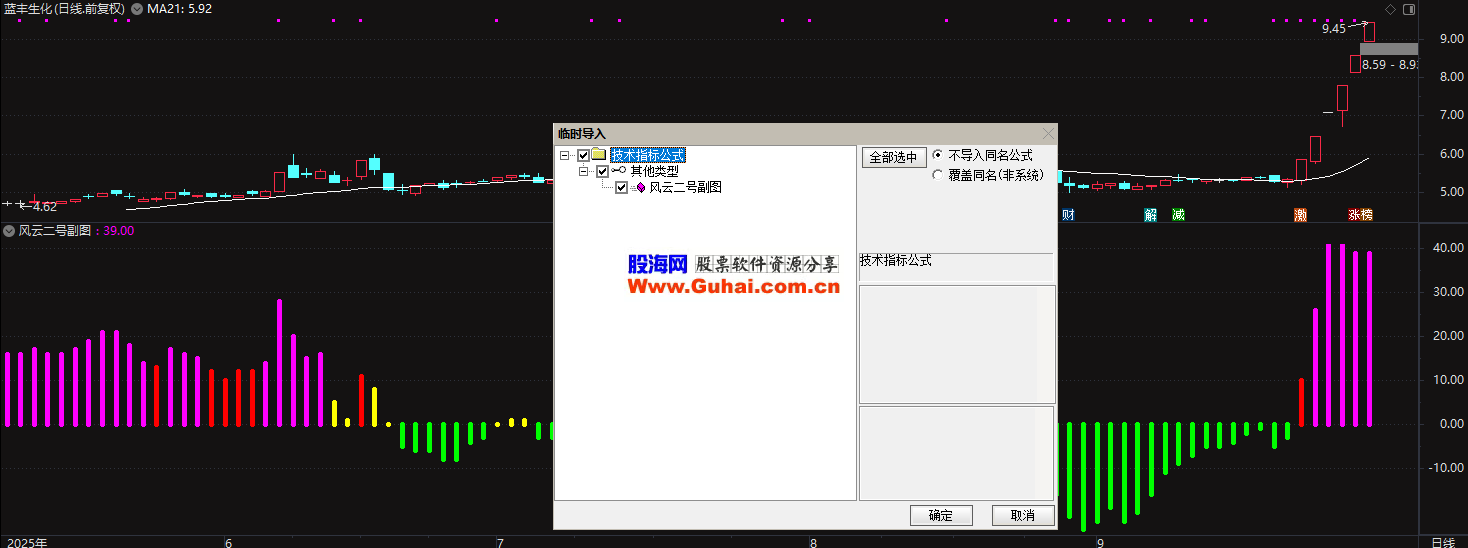Click the yellow folder icon in tree
Screen dimensions: 1468x548
[x=599, y=155]
